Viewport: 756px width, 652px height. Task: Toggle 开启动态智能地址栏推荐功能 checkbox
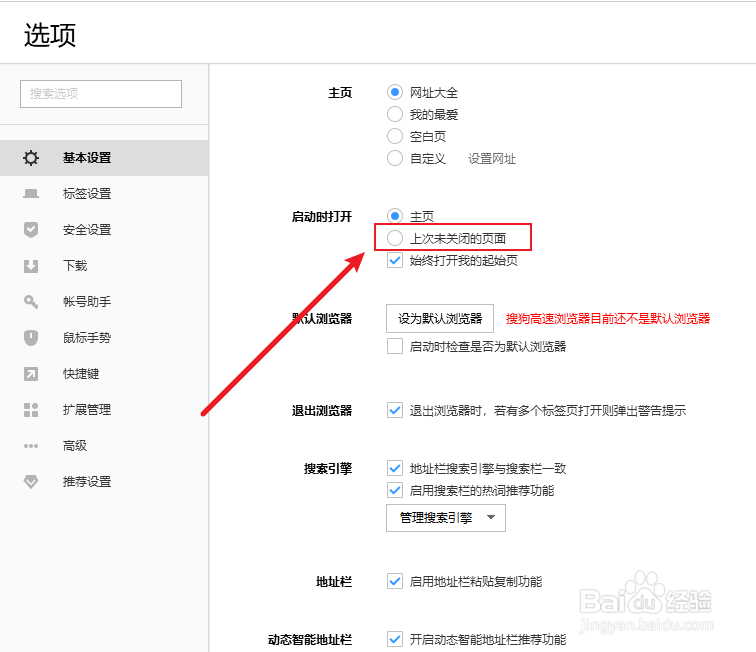point(395,639)
